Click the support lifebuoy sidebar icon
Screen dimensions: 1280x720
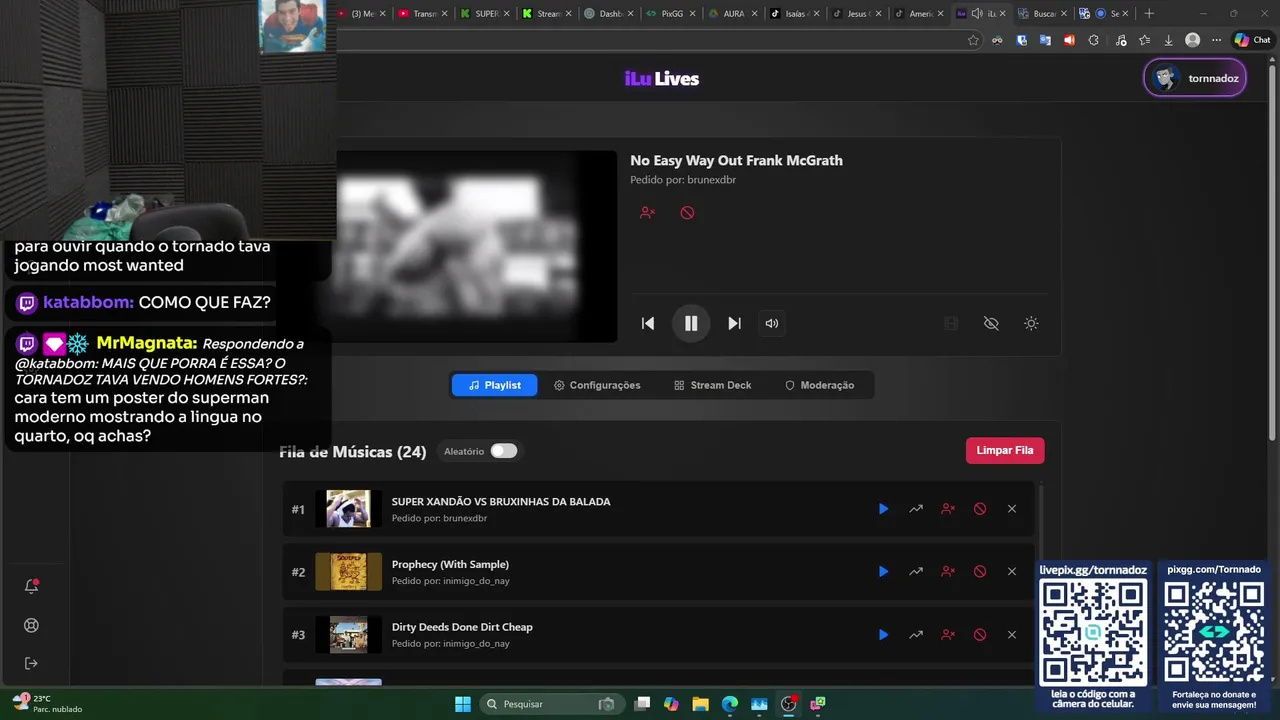(x=31, y=625)
